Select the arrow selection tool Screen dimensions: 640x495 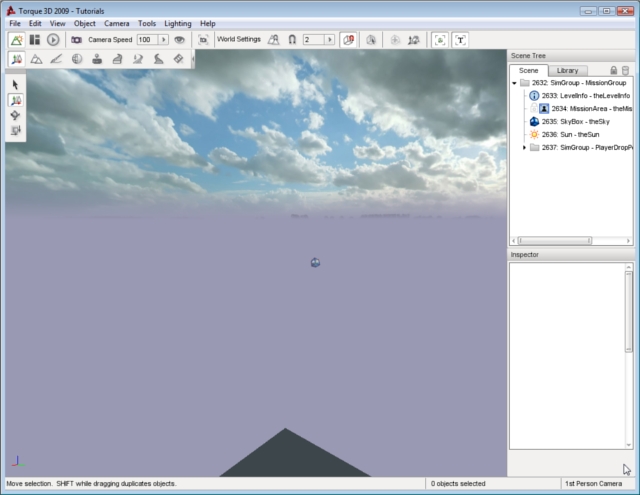16,85
